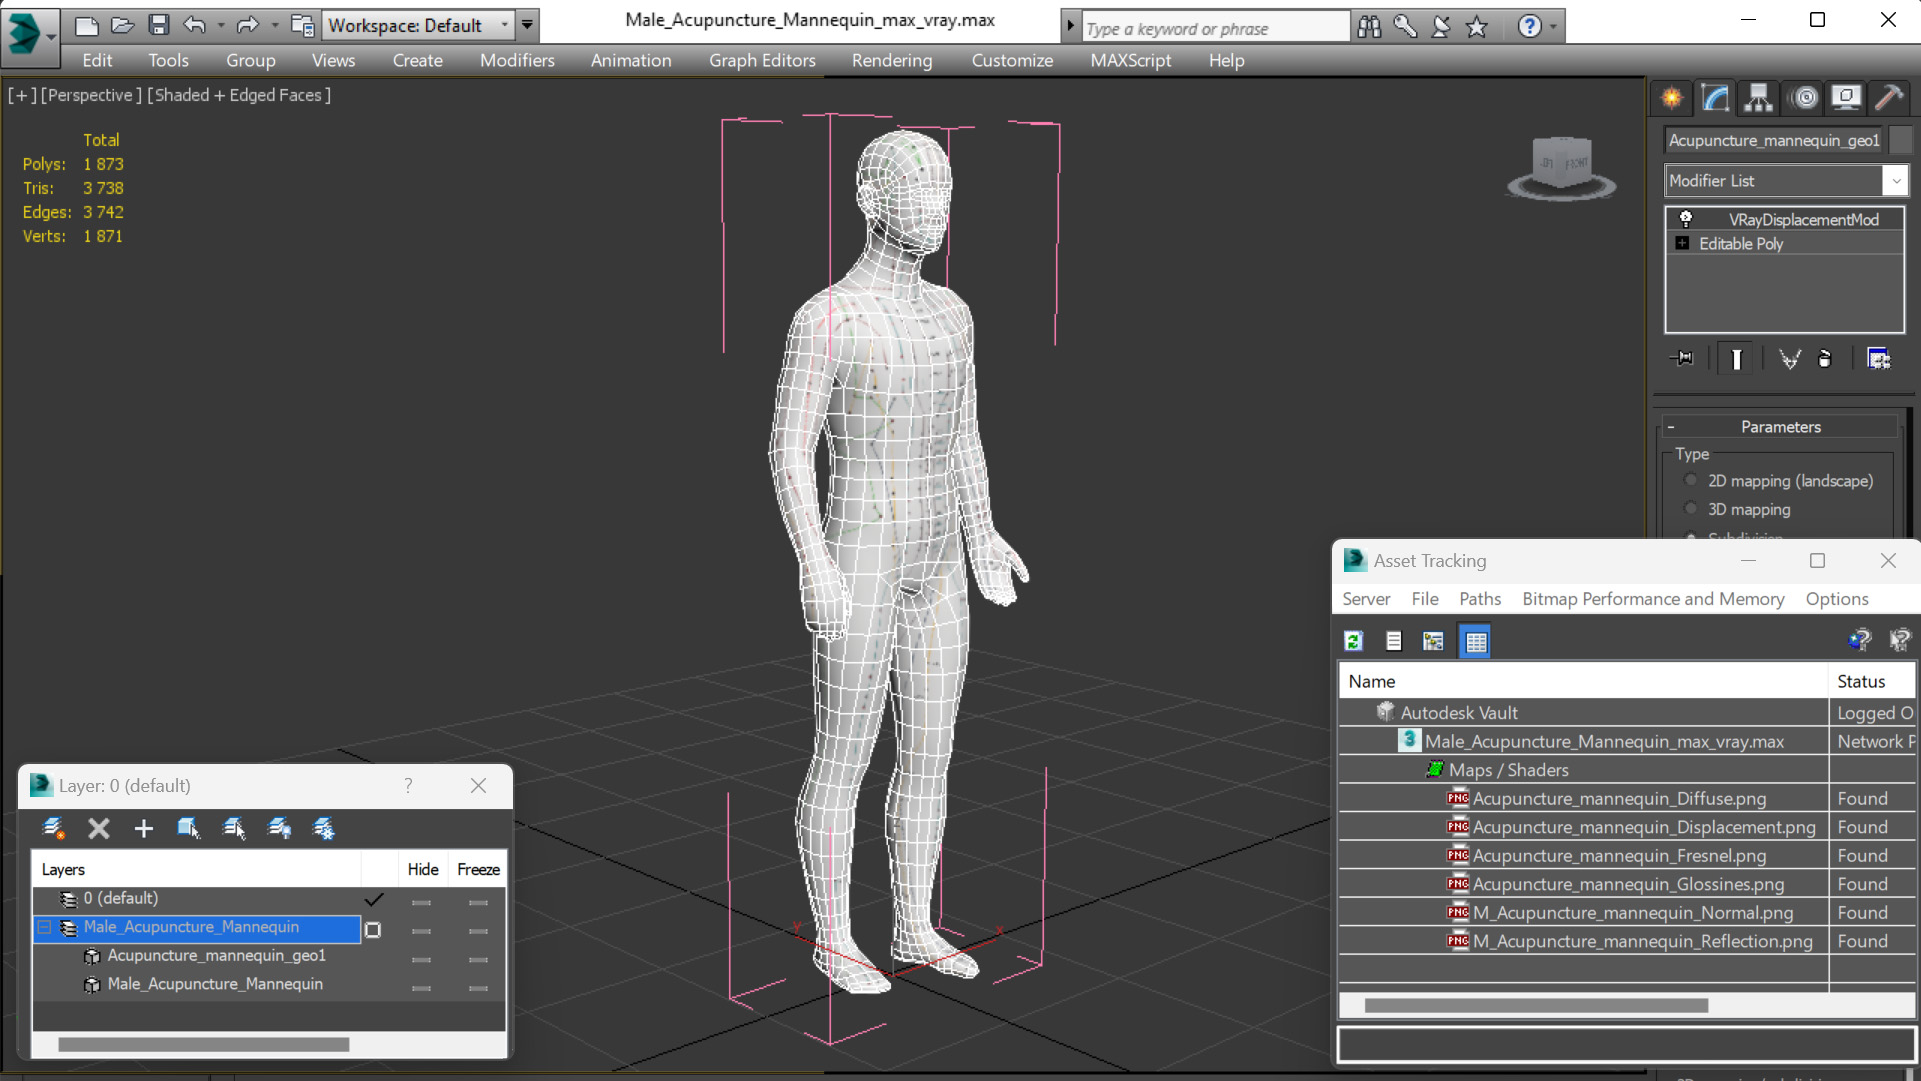Image resolution: width=1921 pixels, height=1081 pixels.
Task: Create new layer in Layer dialog
Action: click(54, 828)
